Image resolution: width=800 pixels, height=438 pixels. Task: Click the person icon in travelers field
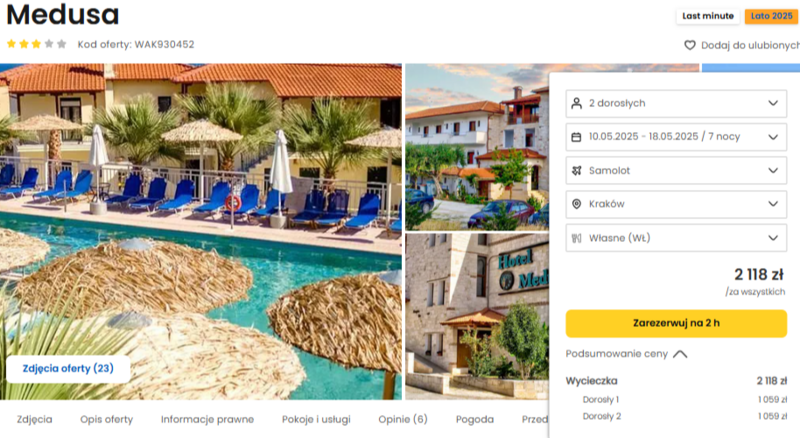[x=577, y=103]
